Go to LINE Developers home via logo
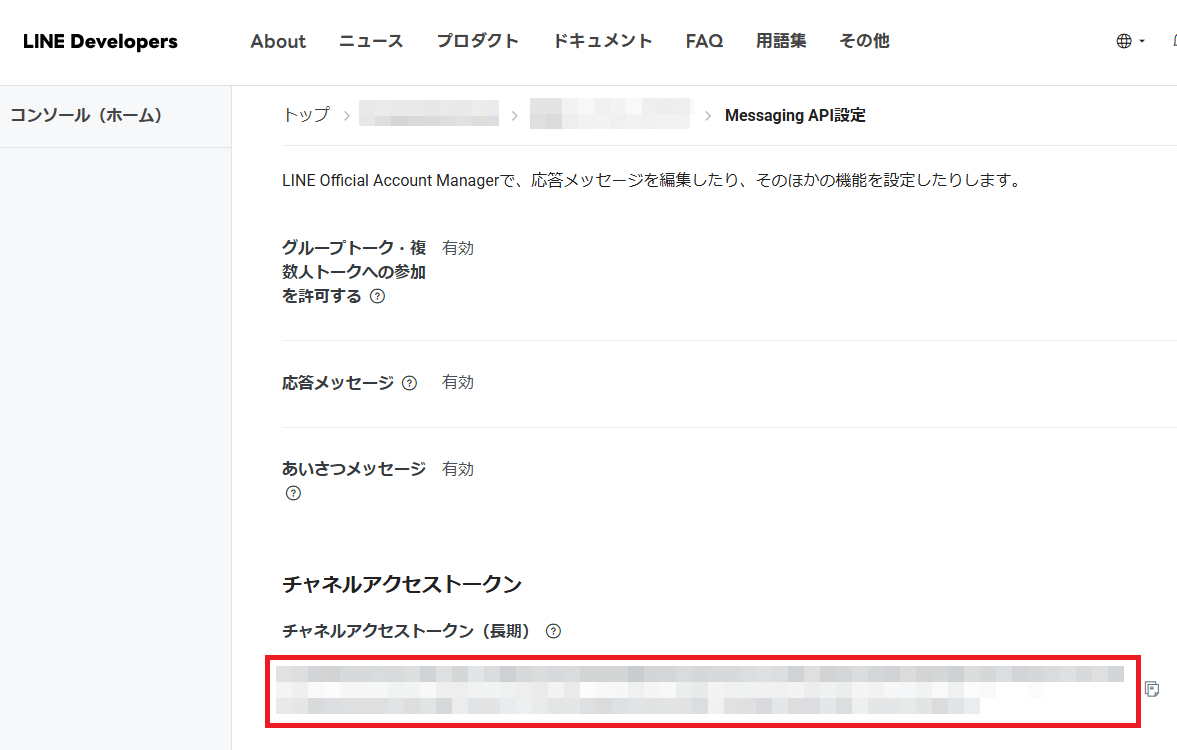 point(100,41)
